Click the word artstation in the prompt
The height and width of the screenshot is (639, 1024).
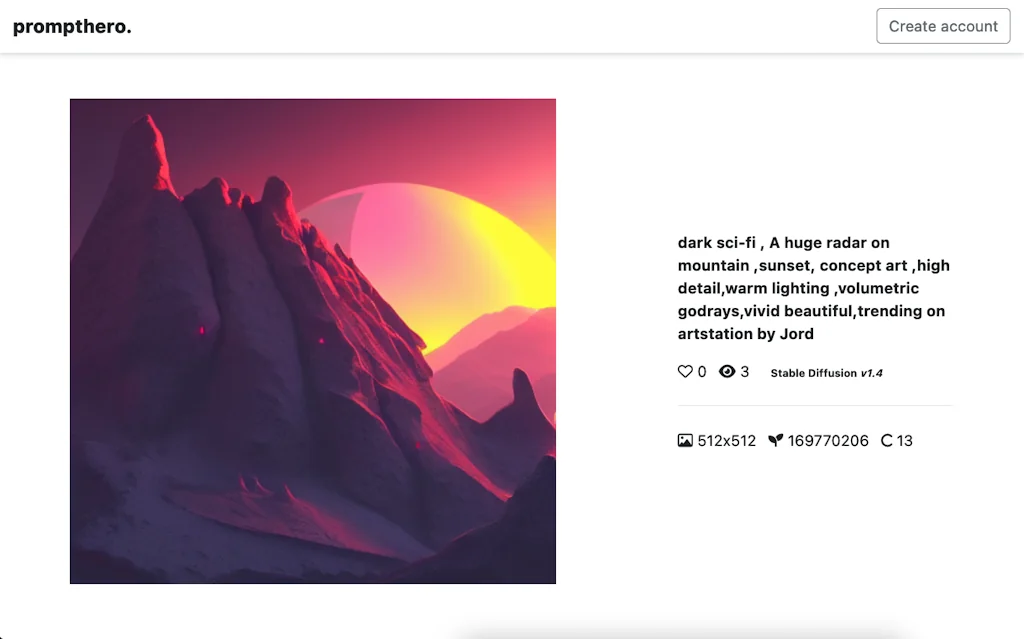tap(716, 334)
